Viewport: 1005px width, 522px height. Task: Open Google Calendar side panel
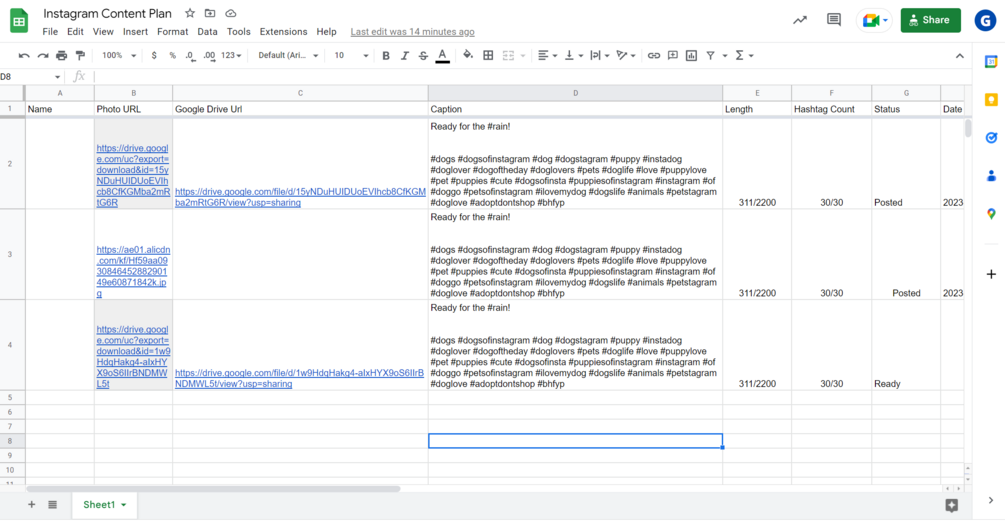click(991, 62)
